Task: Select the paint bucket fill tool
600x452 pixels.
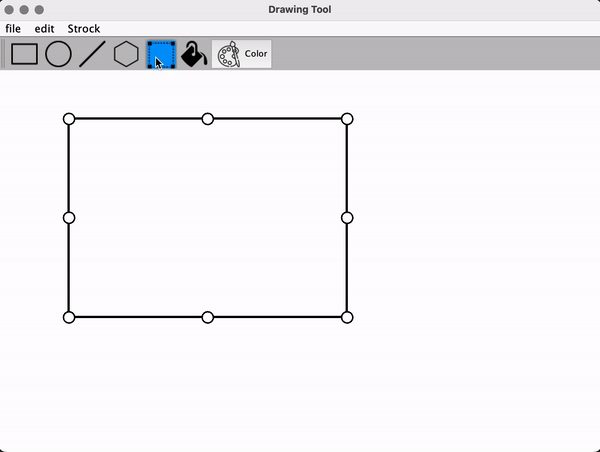Action: pos(194,54)
